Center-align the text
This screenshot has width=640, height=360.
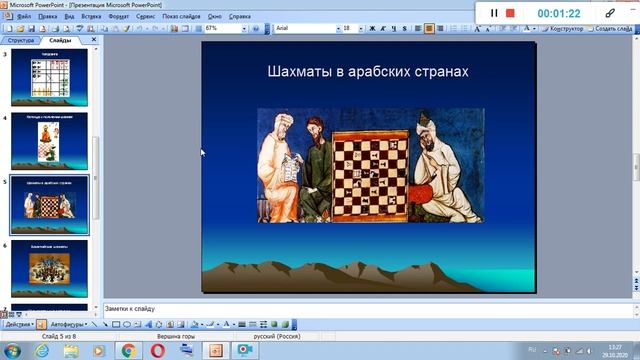429,29
